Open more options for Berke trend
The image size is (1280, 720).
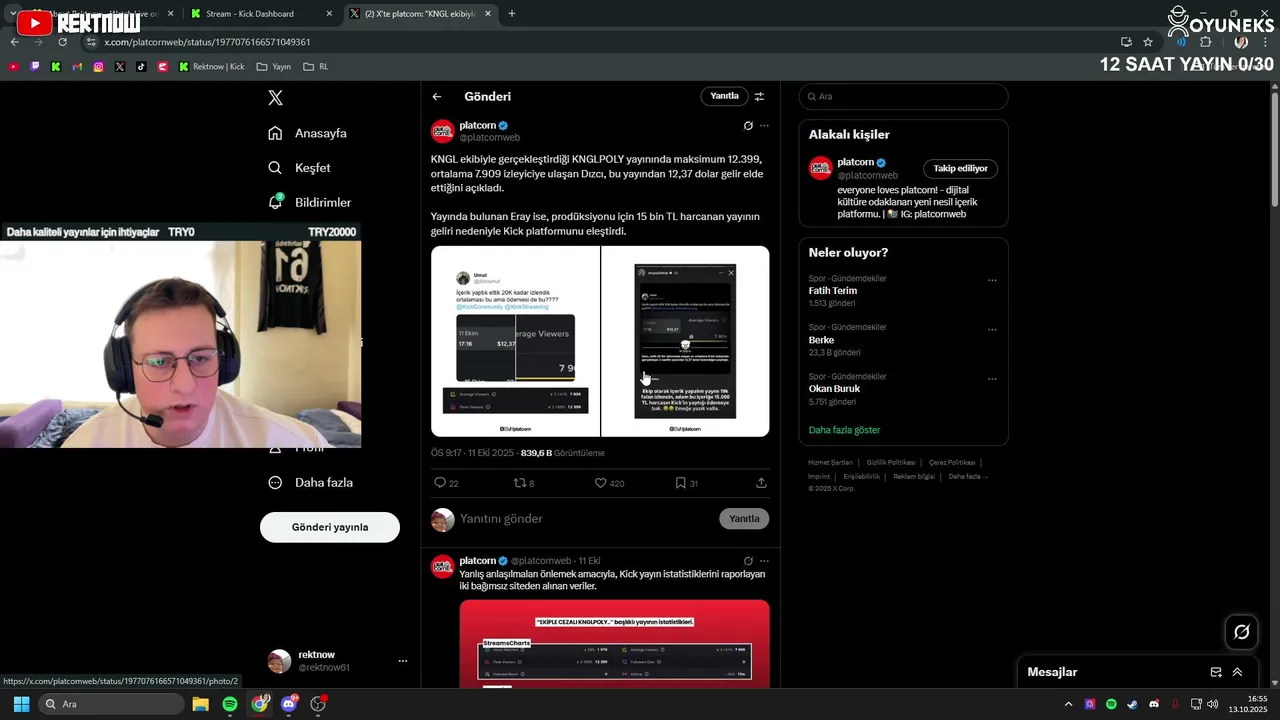(992, 330)
